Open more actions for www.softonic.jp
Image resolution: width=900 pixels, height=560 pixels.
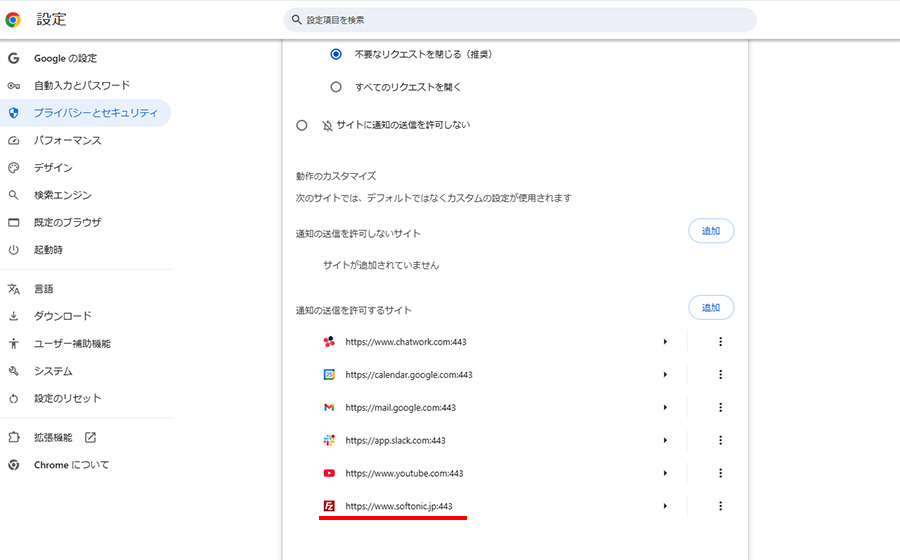[720, 506]
